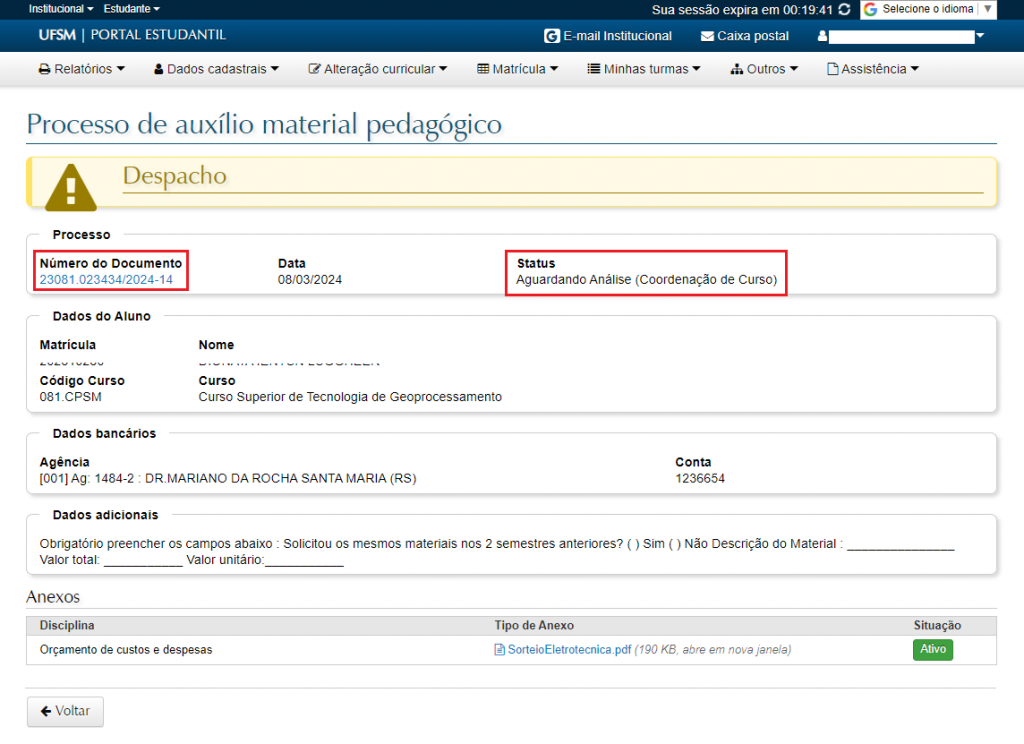The image size is (1024, 744).
Task: Click the UFSM Portal Estudantil logo
Action: pyautogui.click(x=132, y=35)
